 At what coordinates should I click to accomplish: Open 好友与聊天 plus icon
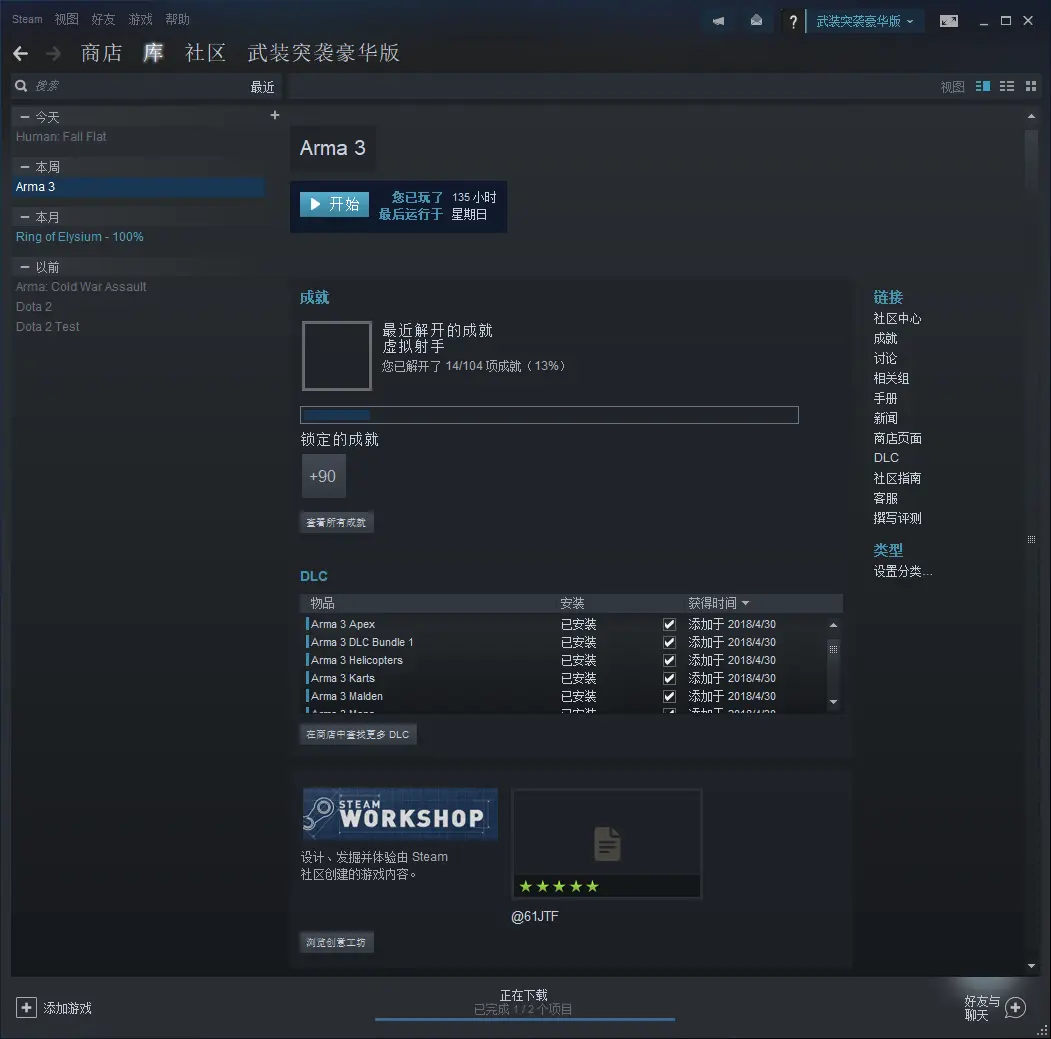[x=1015, y=1007]
